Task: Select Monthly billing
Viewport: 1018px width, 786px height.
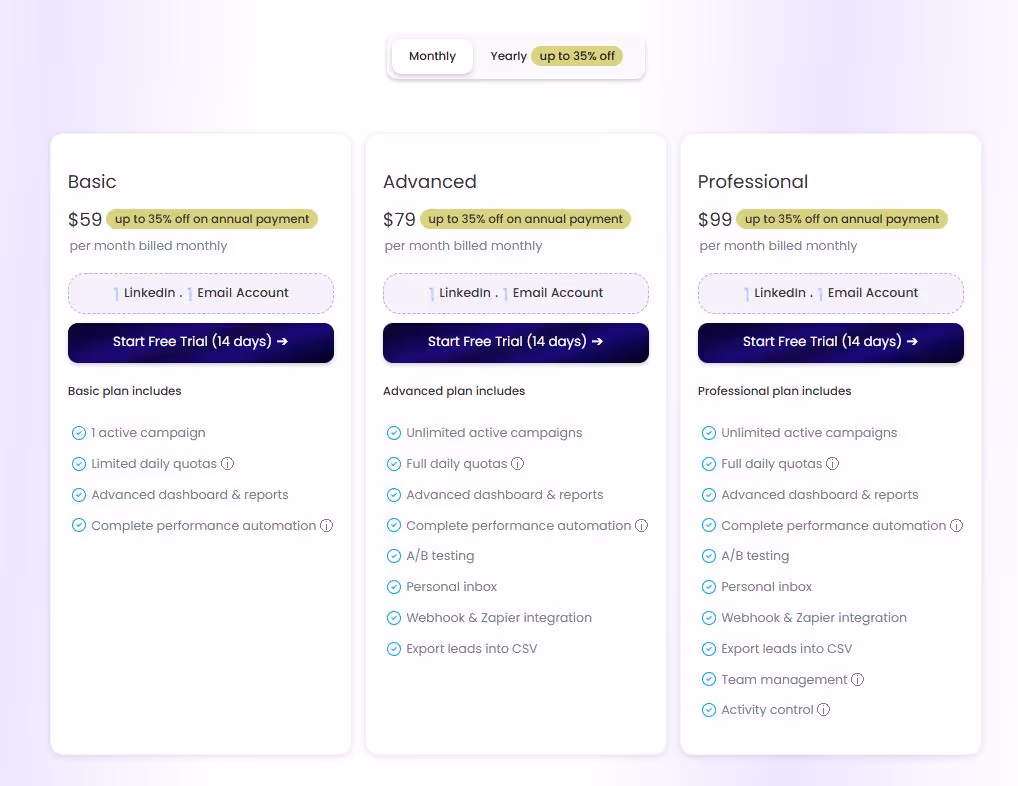Action: (432, 56)
